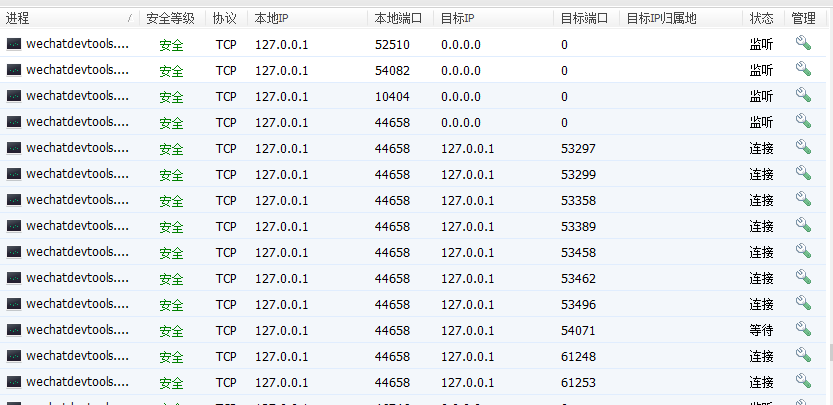Viewport: 833px width, 405px height.
Task: Click the process icon in the local port 10404 row
Action: tap(14, 96)
